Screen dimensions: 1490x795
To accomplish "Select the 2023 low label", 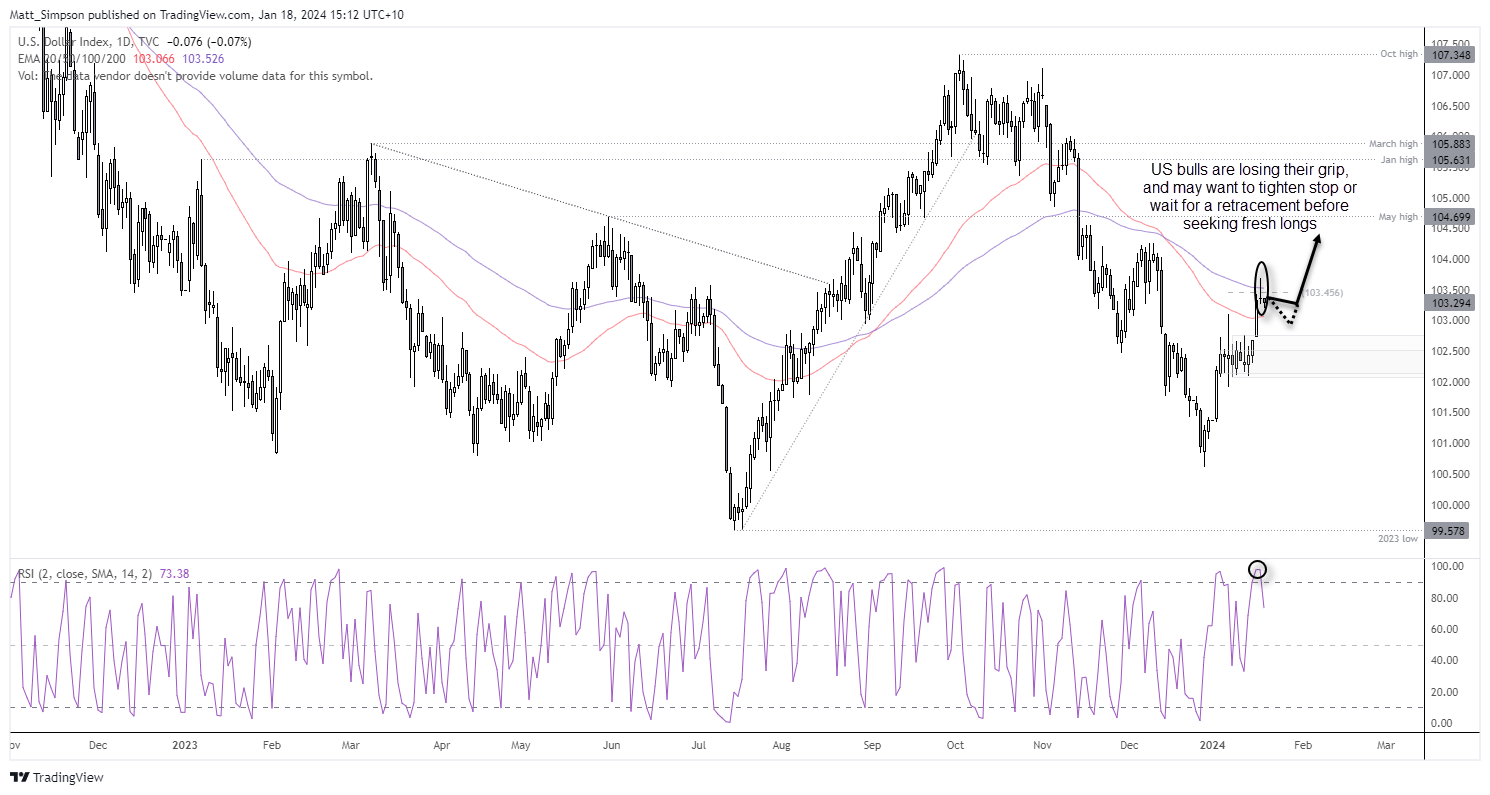I will [1397, 539].
